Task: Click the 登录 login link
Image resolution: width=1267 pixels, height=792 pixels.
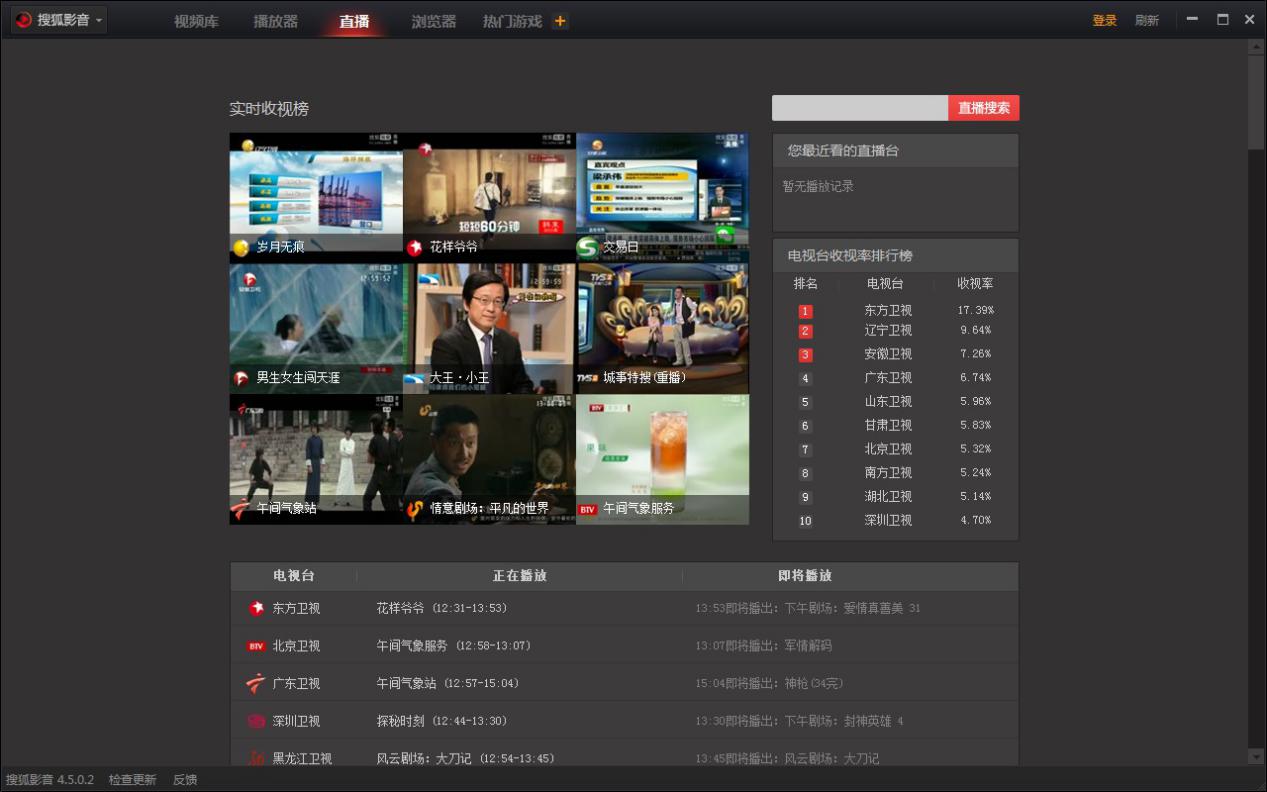Action: 1104,21
